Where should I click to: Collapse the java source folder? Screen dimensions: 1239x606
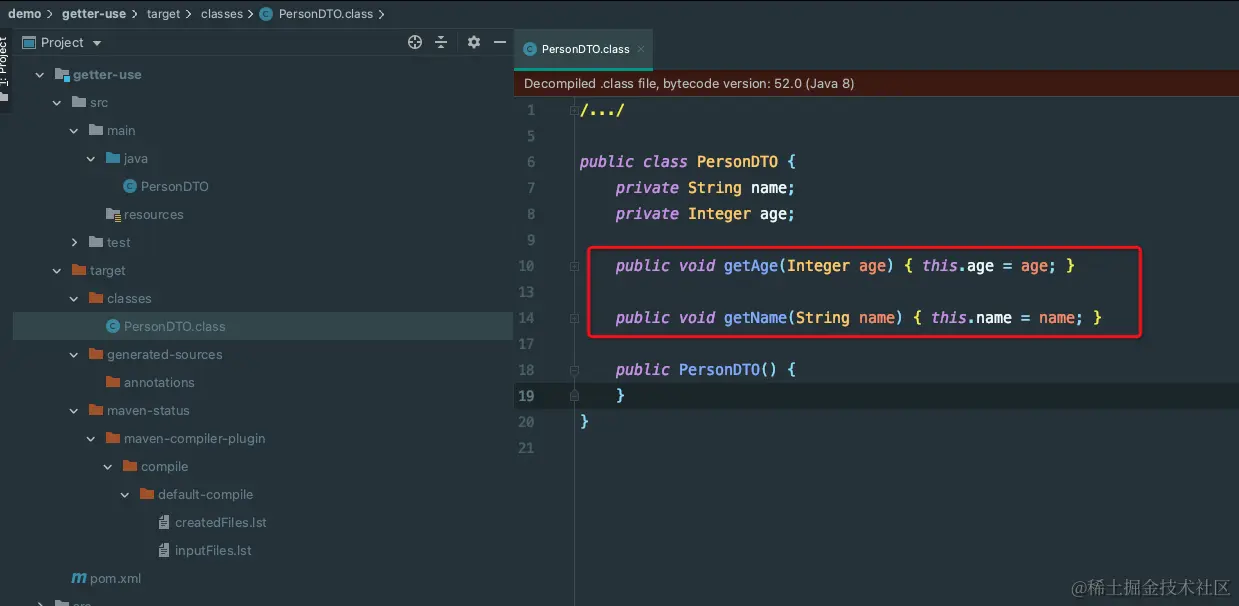coord(91,159)
